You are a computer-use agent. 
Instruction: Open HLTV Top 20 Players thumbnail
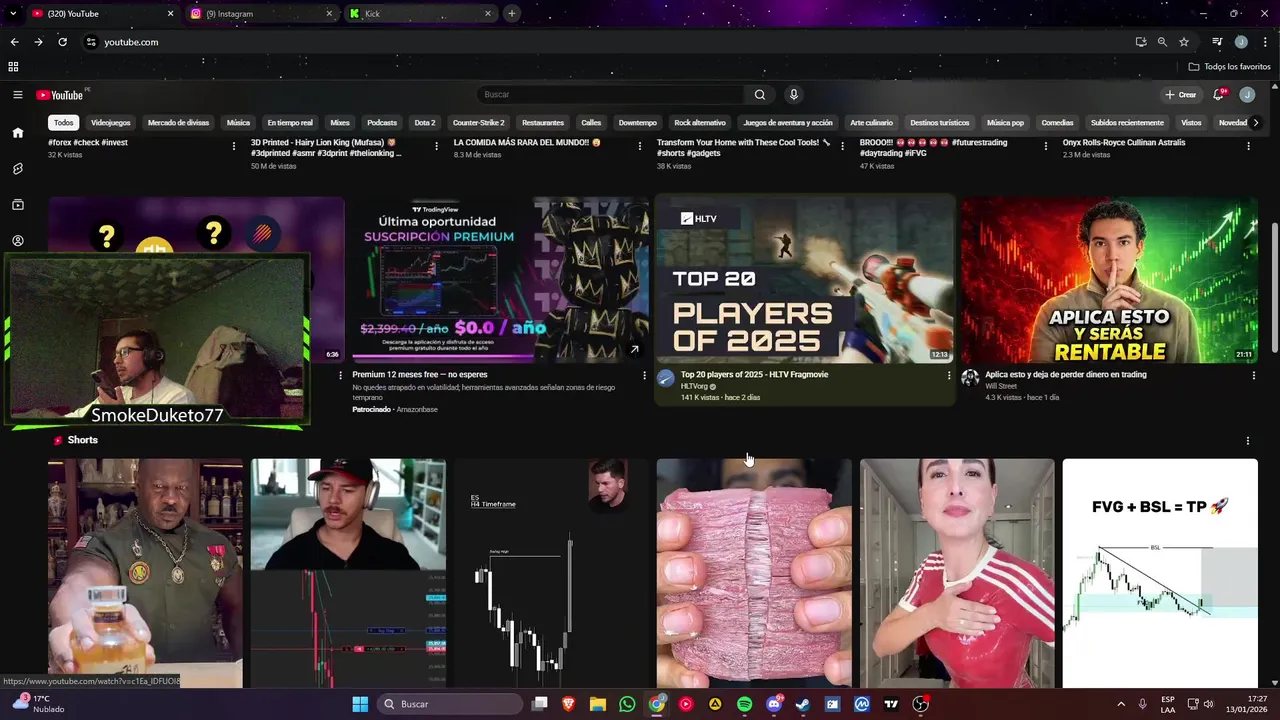click(x=805, y=279)
